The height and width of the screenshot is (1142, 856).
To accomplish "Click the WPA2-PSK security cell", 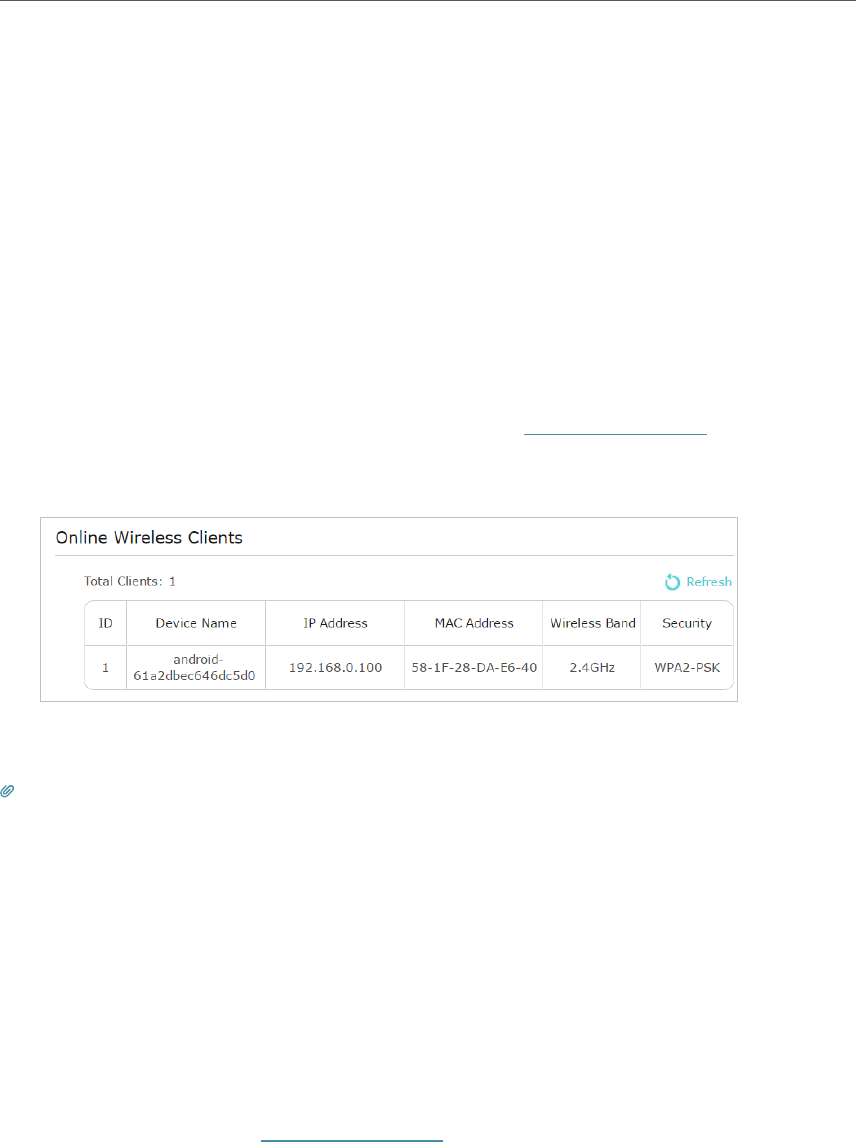I will (687, 668).
